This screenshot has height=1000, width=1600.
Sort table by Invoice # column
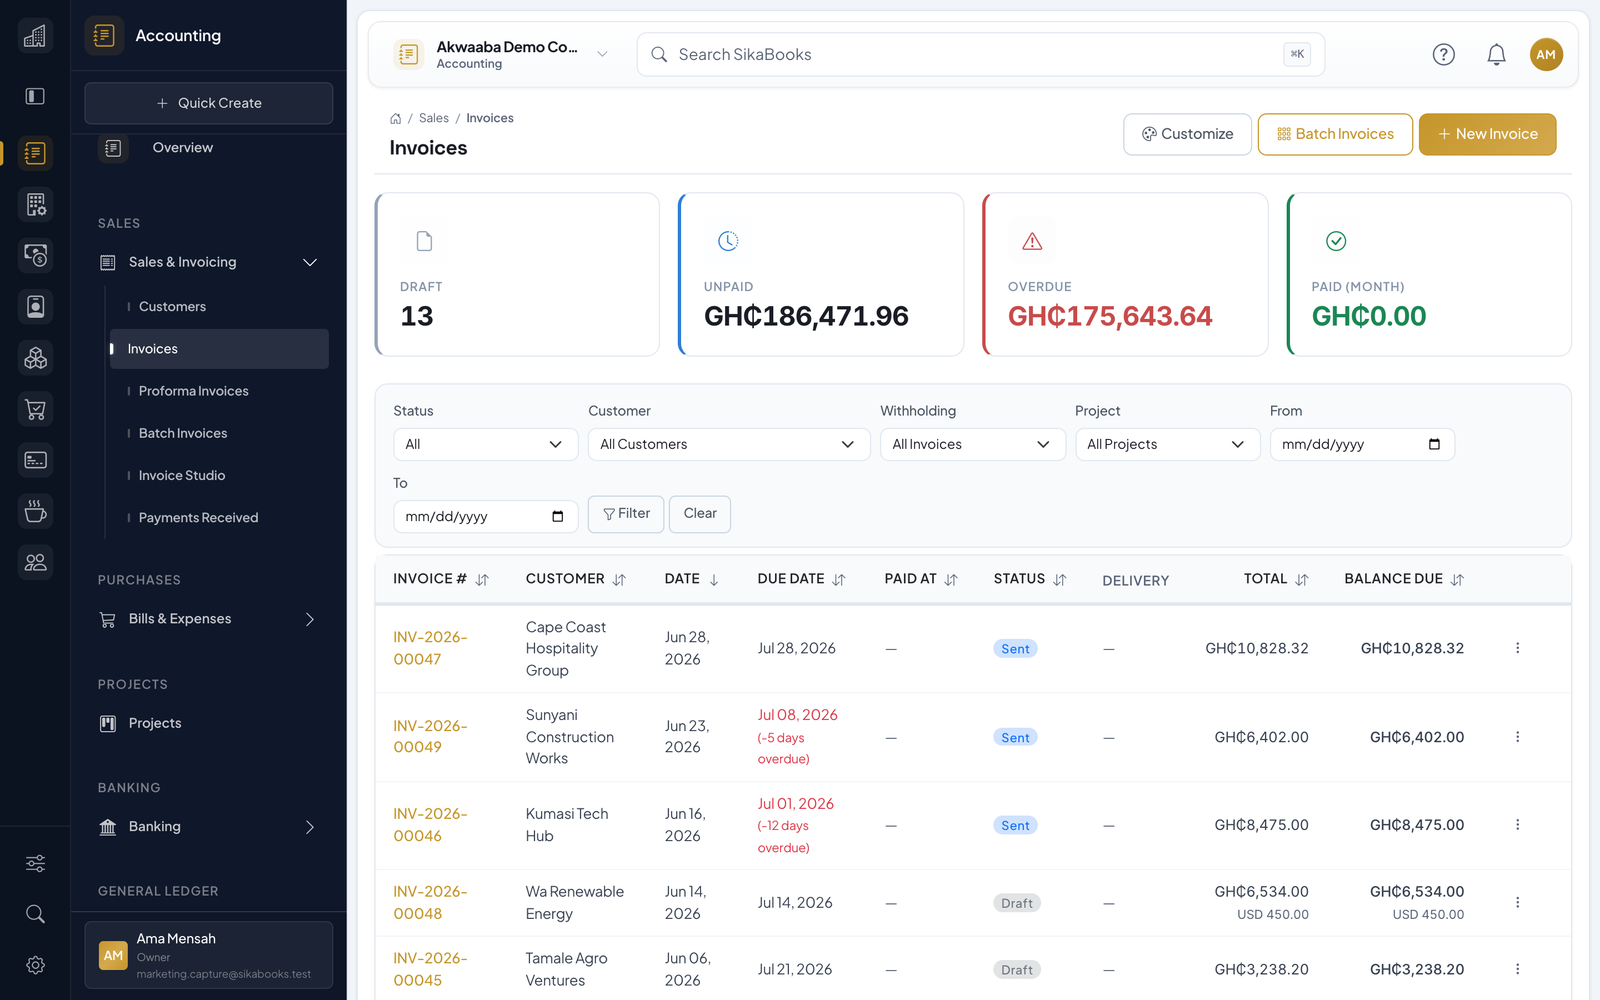[x=441, y=579]
